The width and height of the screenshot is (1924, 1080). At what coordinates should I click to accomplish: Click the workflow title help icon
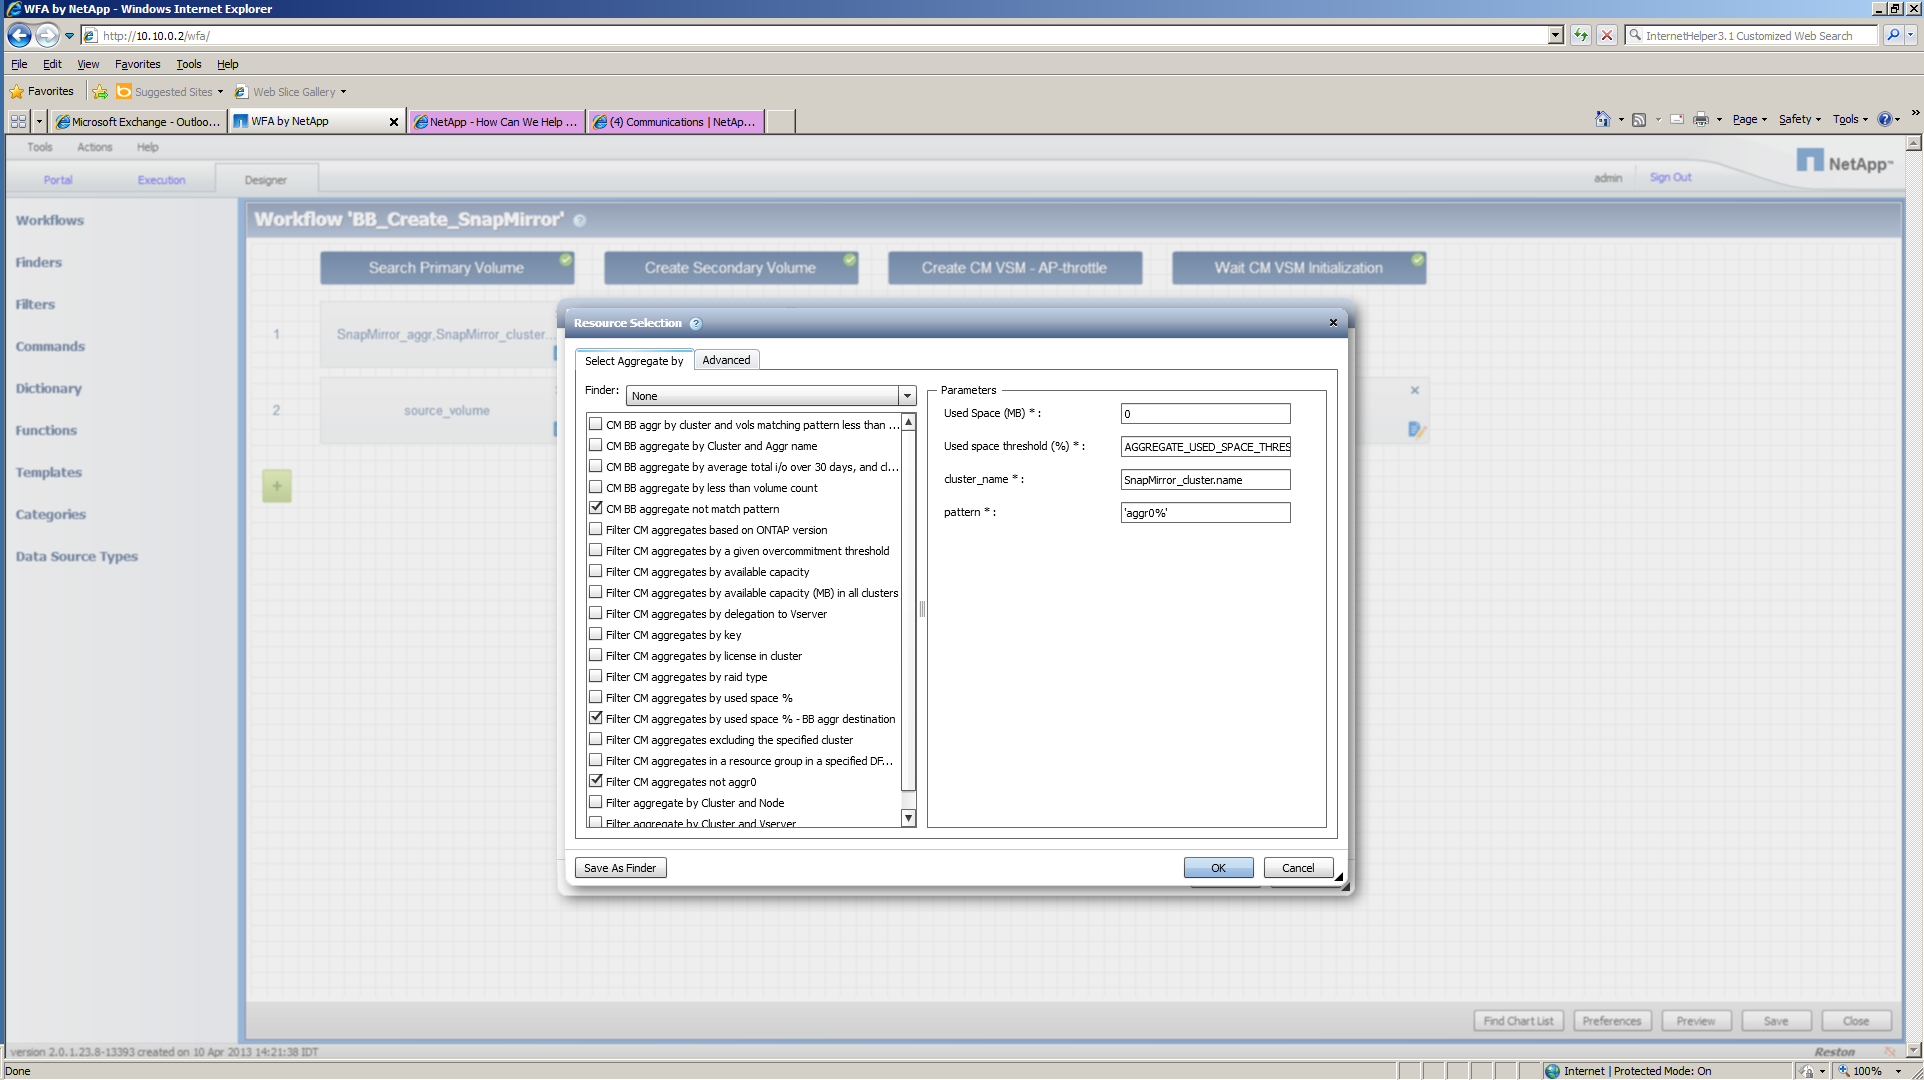pos(580,221)
